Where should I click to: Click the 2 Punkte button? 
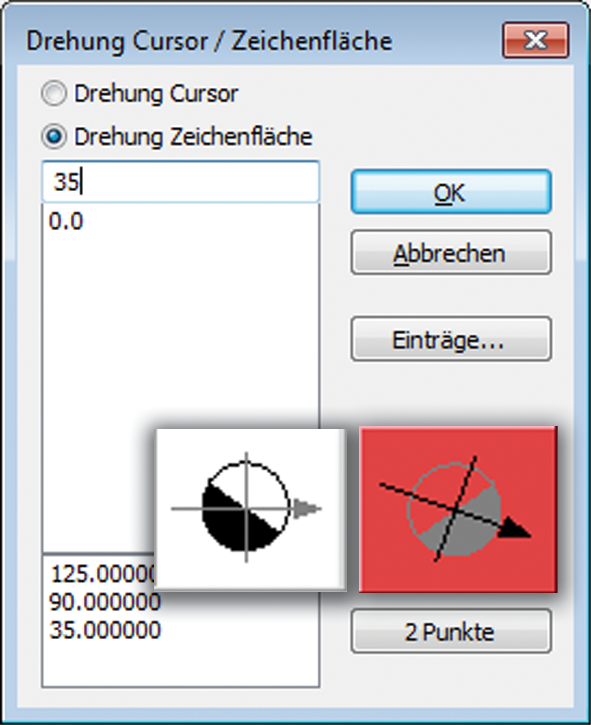(x=451, y=631)
